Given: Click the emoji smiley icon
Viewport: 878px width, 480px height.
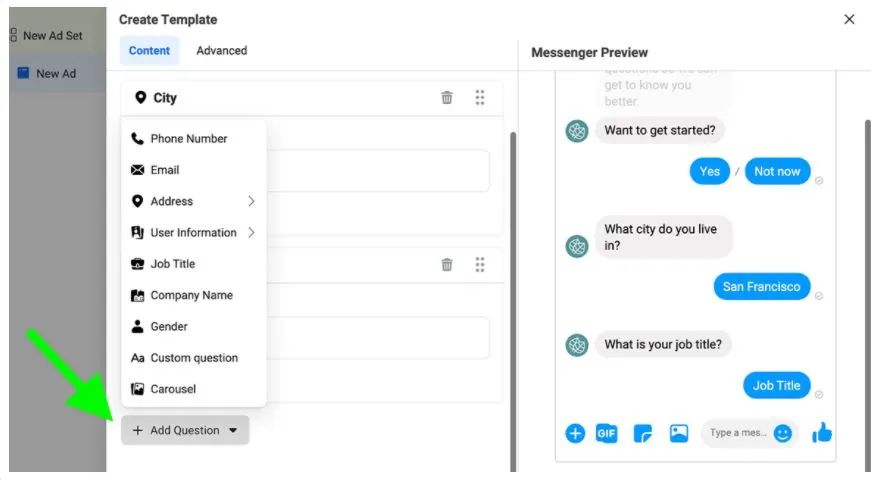Looking at the screenshot, I should point(783,433).
